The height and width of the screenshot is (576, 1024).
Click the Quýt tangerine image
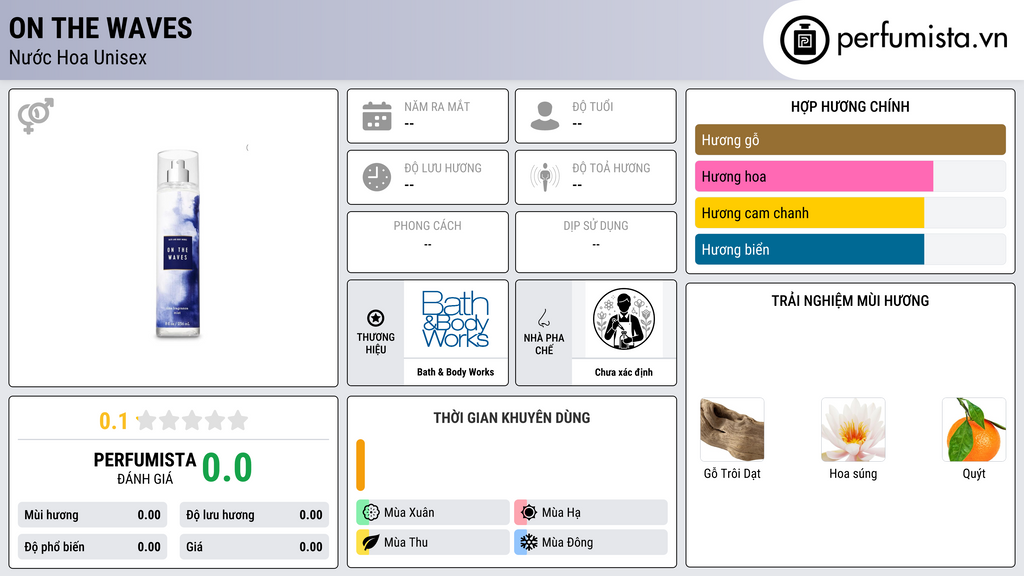tap(974, 430)
